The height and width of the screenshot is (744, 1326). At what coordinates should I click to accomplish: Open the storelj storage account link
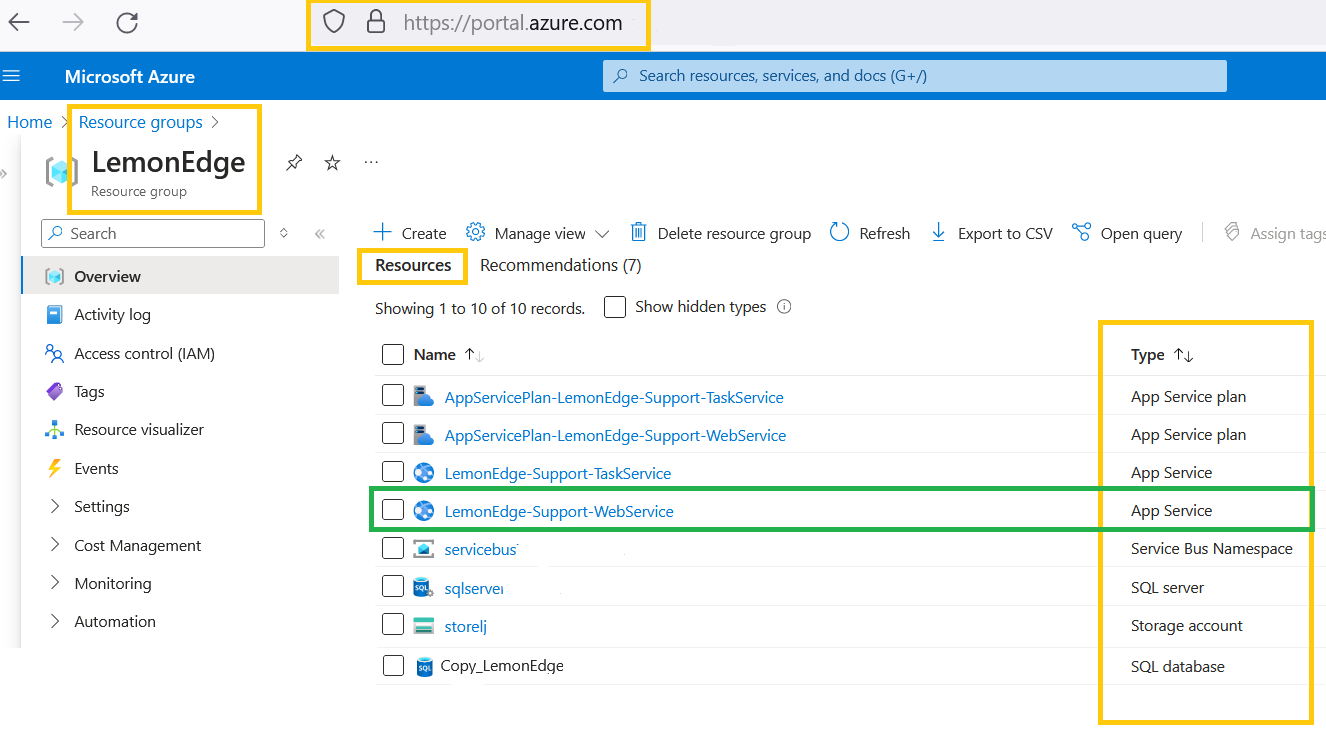(465, 626)
